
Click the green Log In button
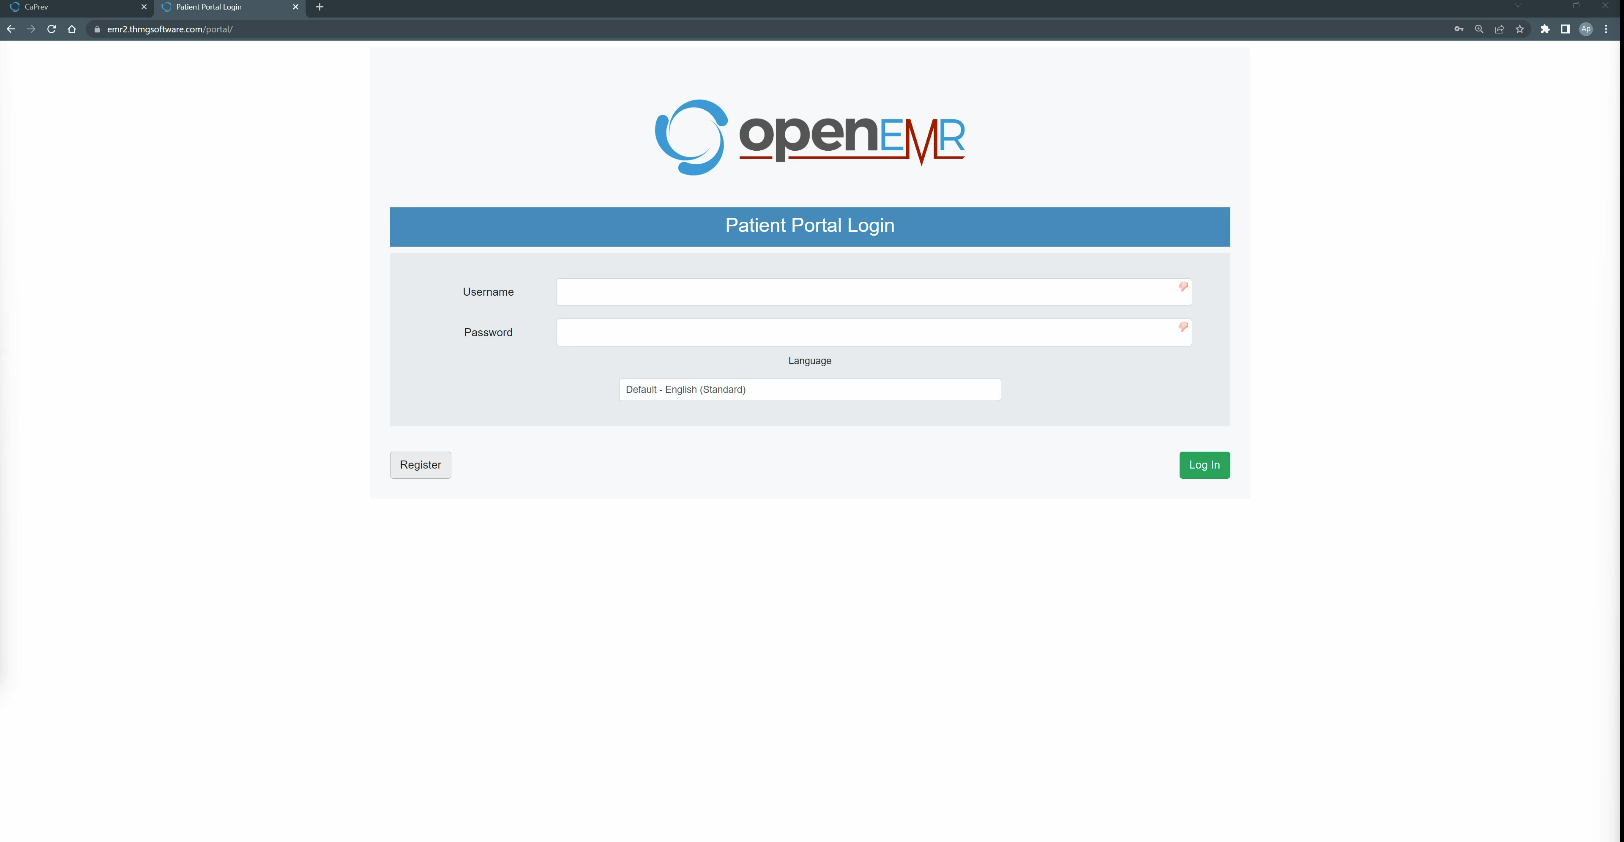(x=1204, y=465)
